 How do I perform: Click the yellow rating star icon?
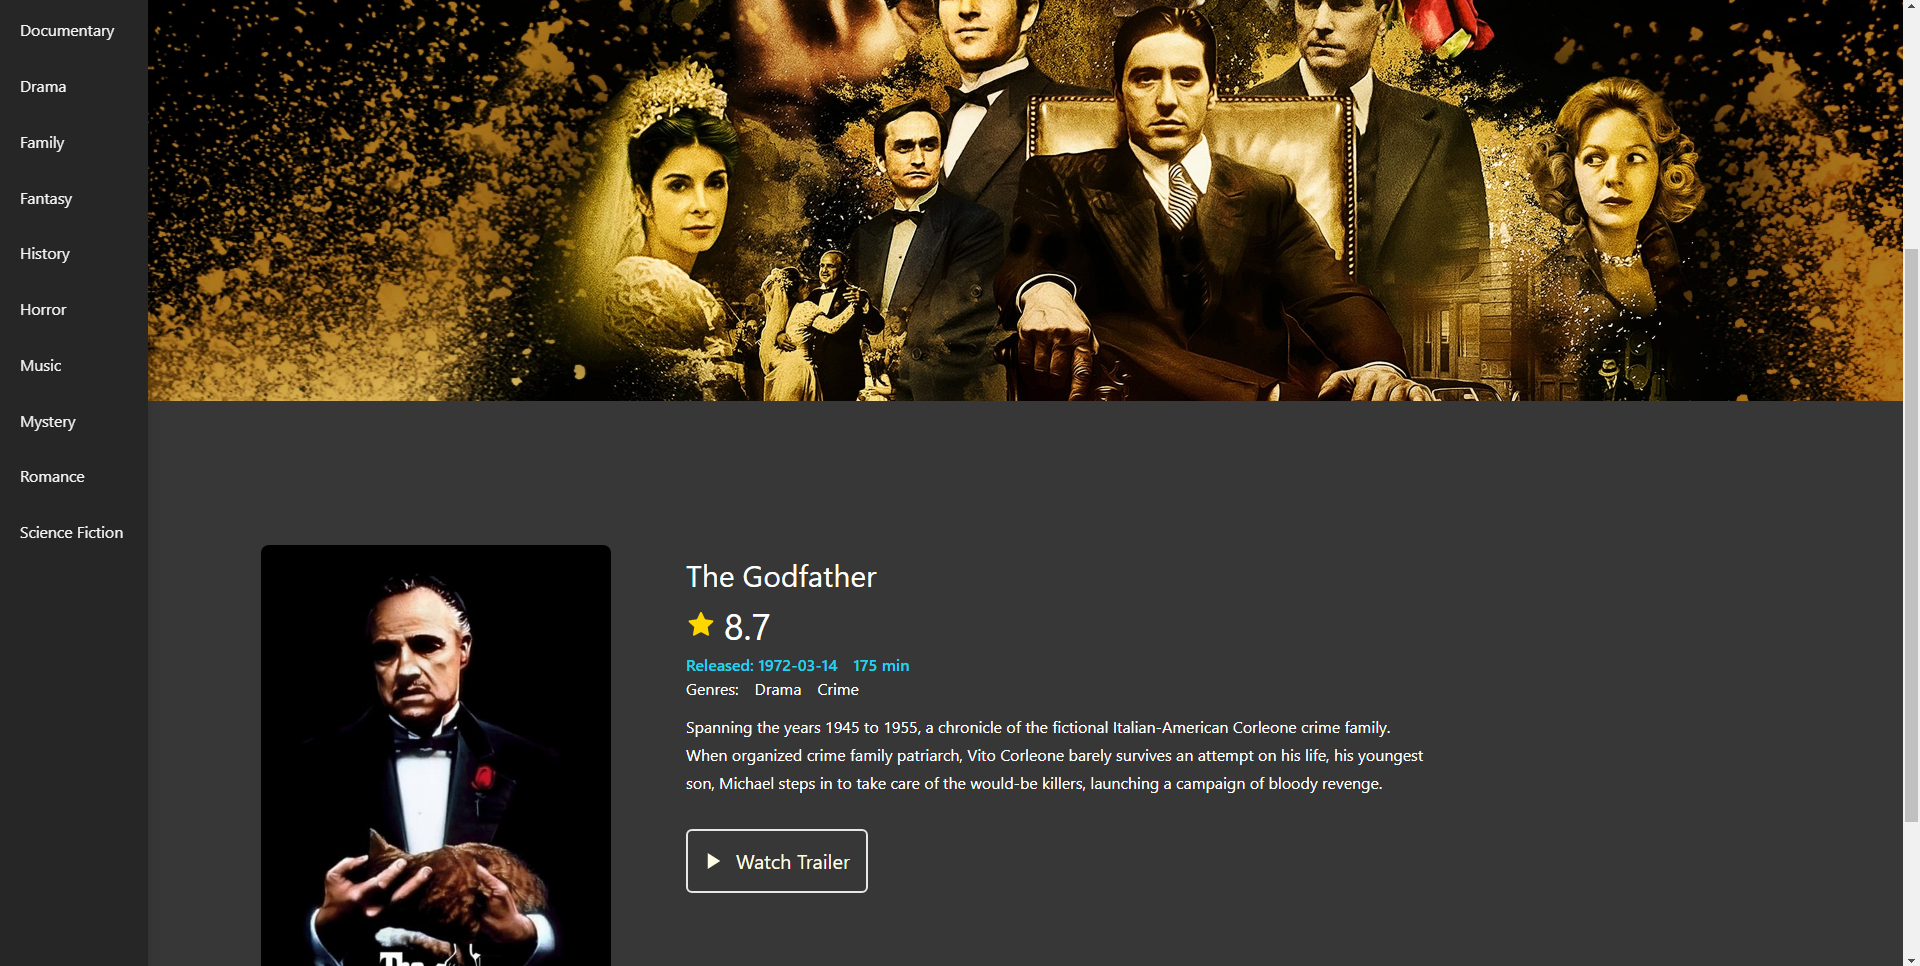coord(700,625)
